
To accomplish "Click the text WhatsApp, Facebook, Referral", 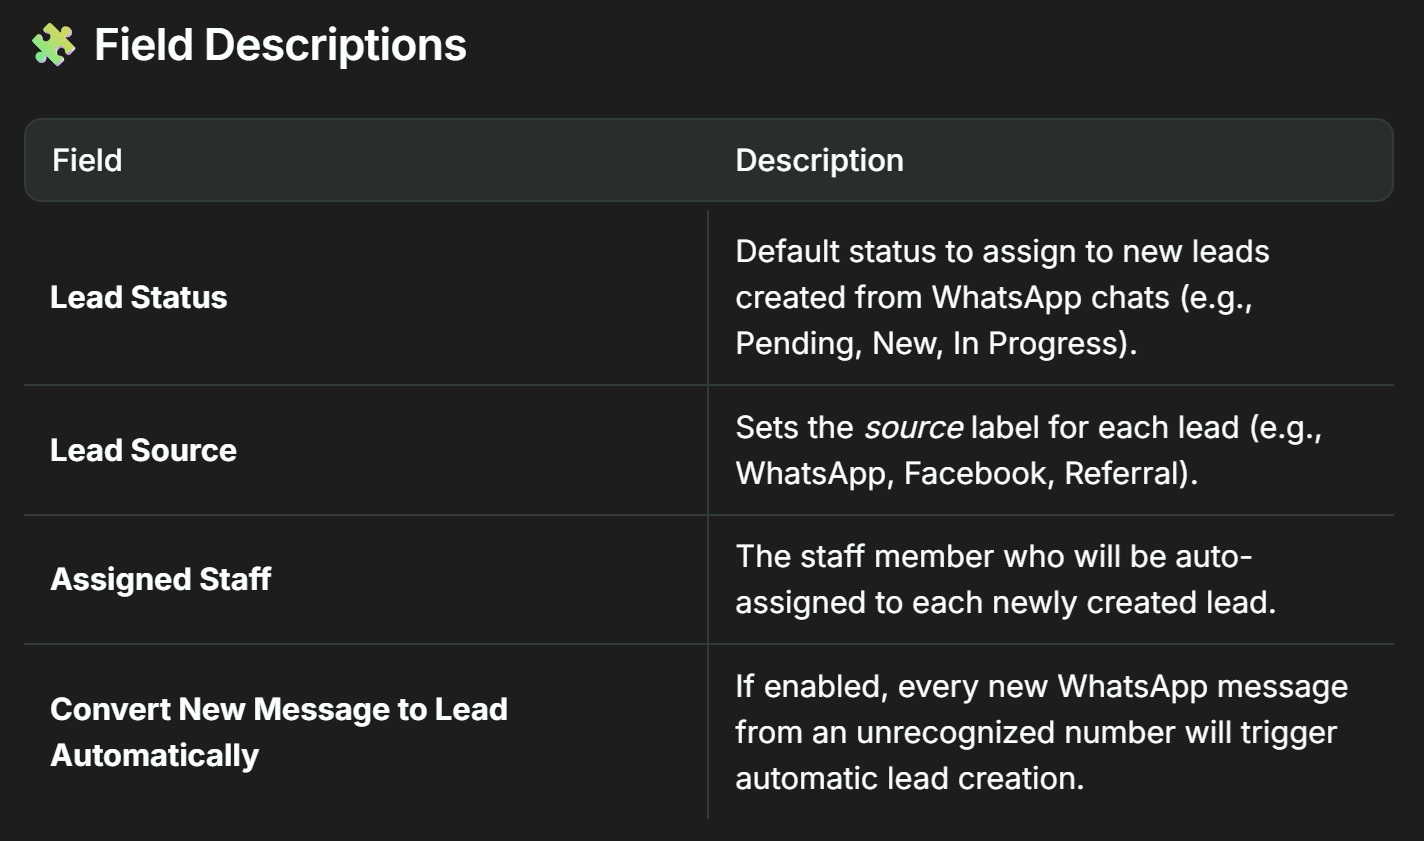I will [x=965, y=473].
